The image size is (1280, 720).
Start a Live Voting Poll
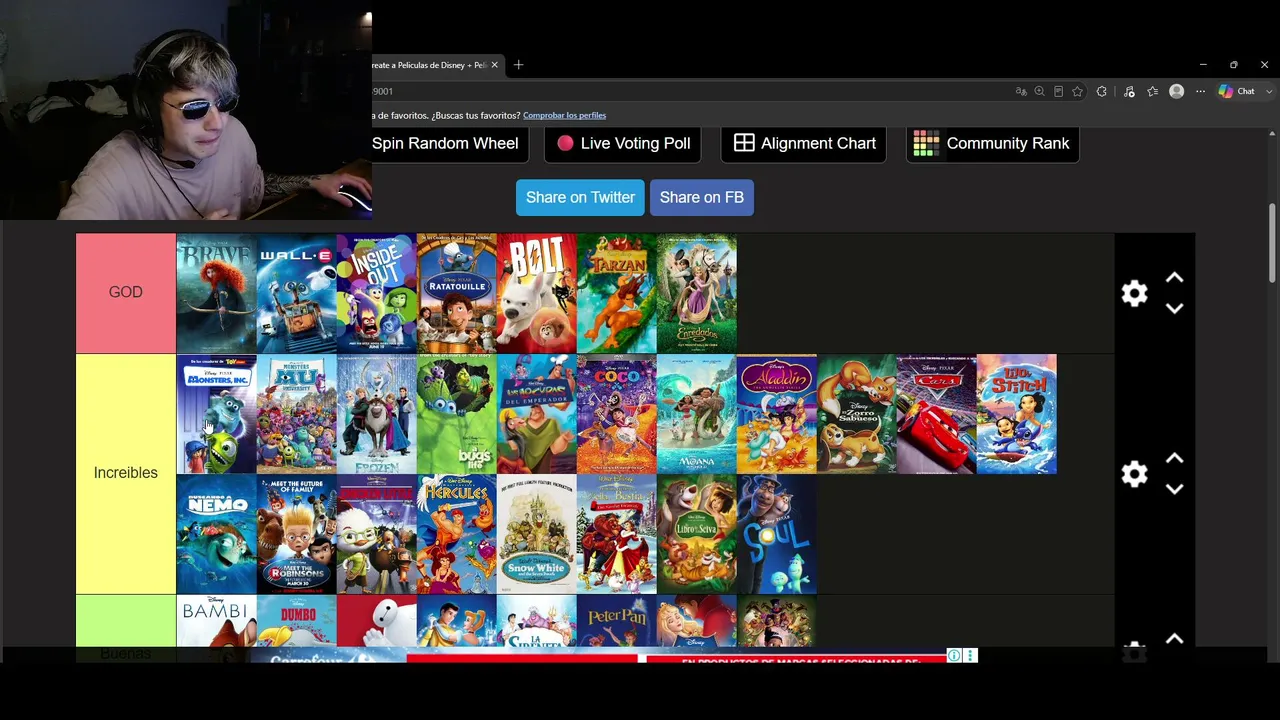pyautogui.click(x=623, y=143)
